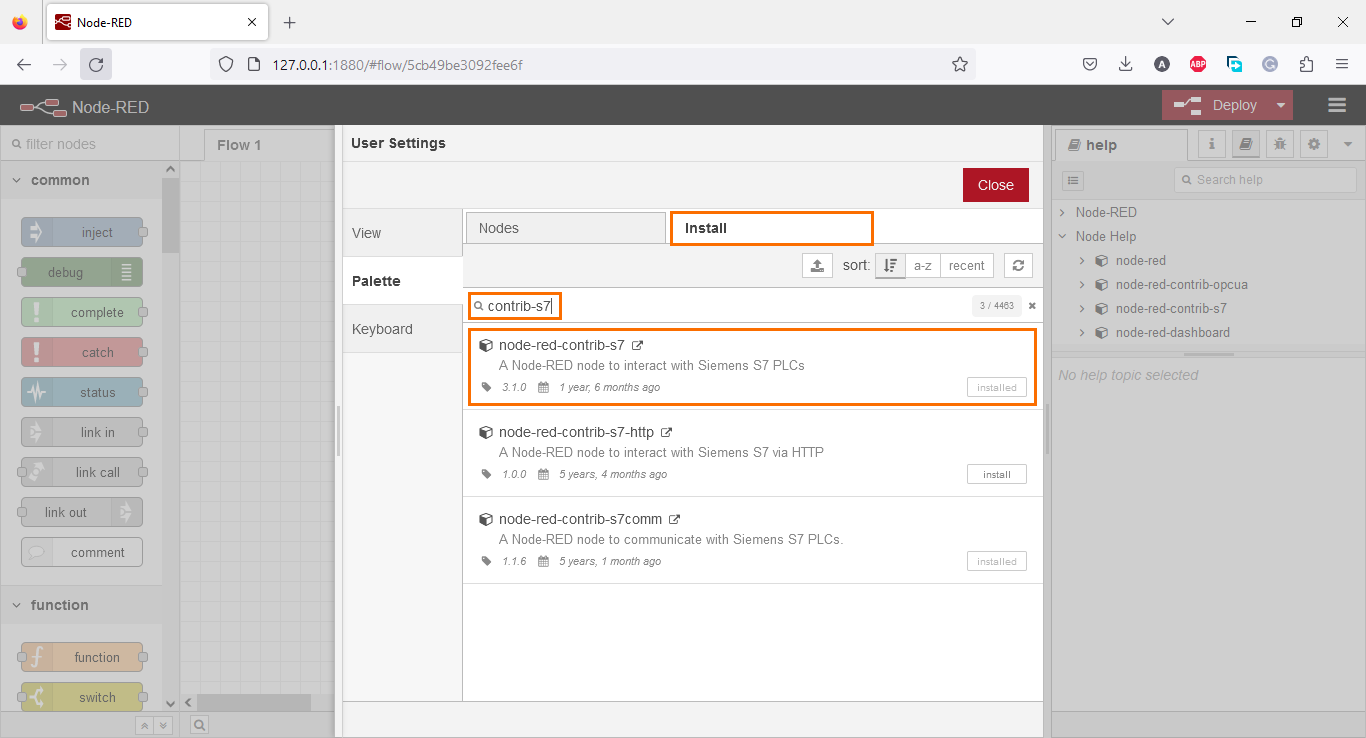
Task: Show the configuration nodes gear icon
Action: [x=1314, y=144]
